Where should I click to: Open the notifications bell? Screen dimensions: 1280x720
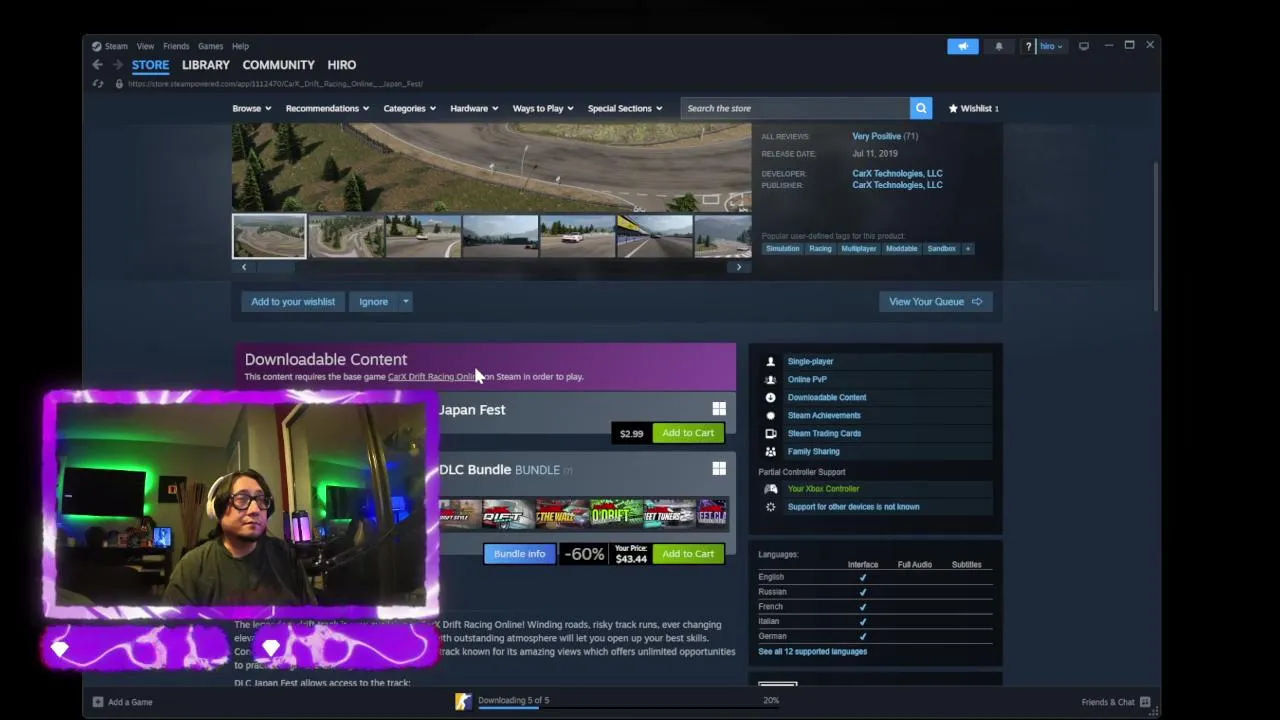pyautogui.click(x=998, y=46)
